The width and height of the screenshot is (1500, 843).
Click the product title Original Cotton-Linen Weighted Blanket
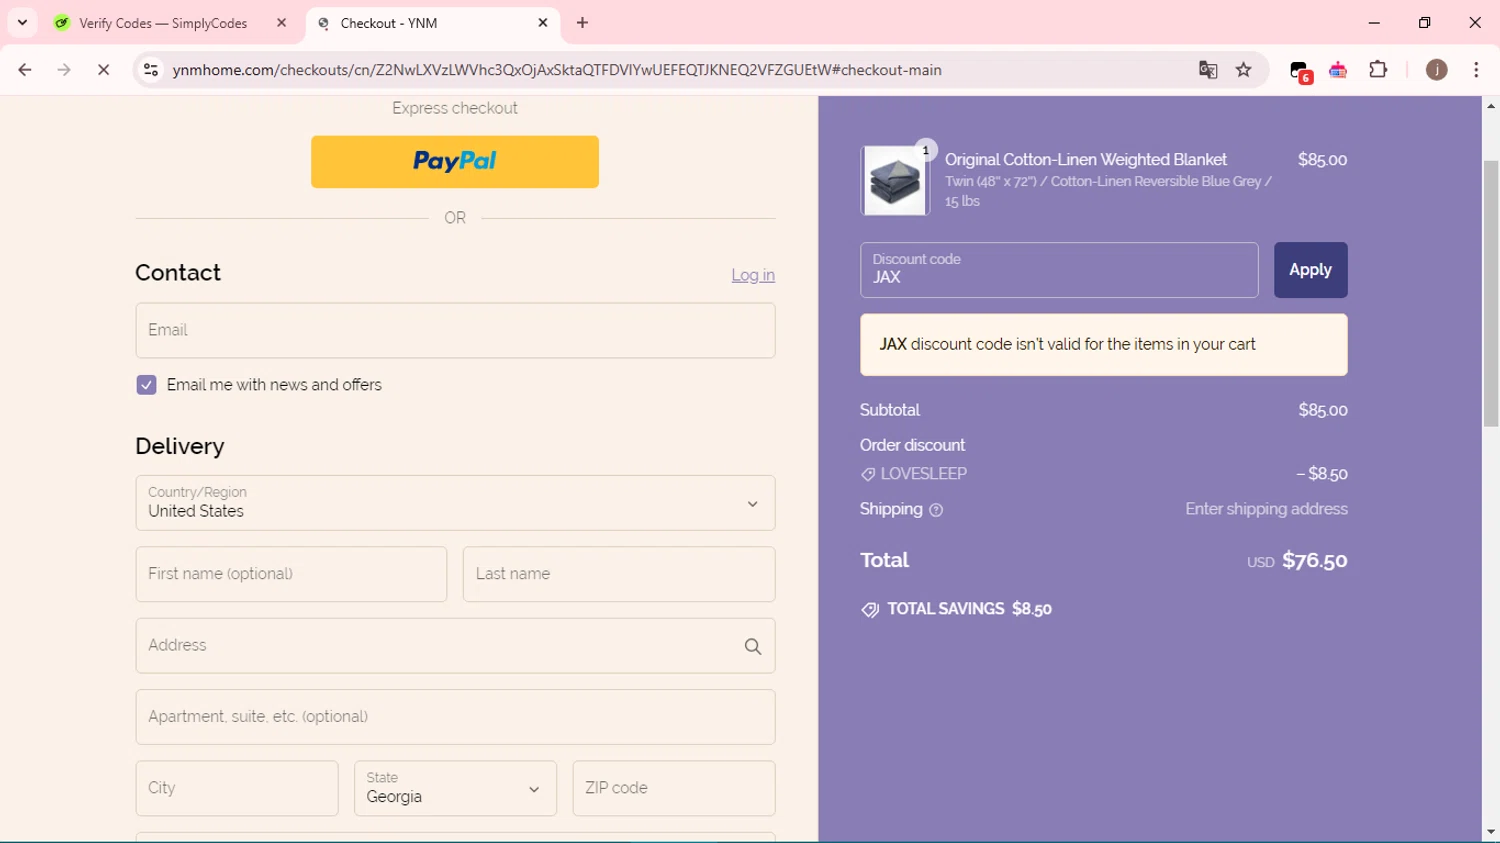coord(1086,160)
